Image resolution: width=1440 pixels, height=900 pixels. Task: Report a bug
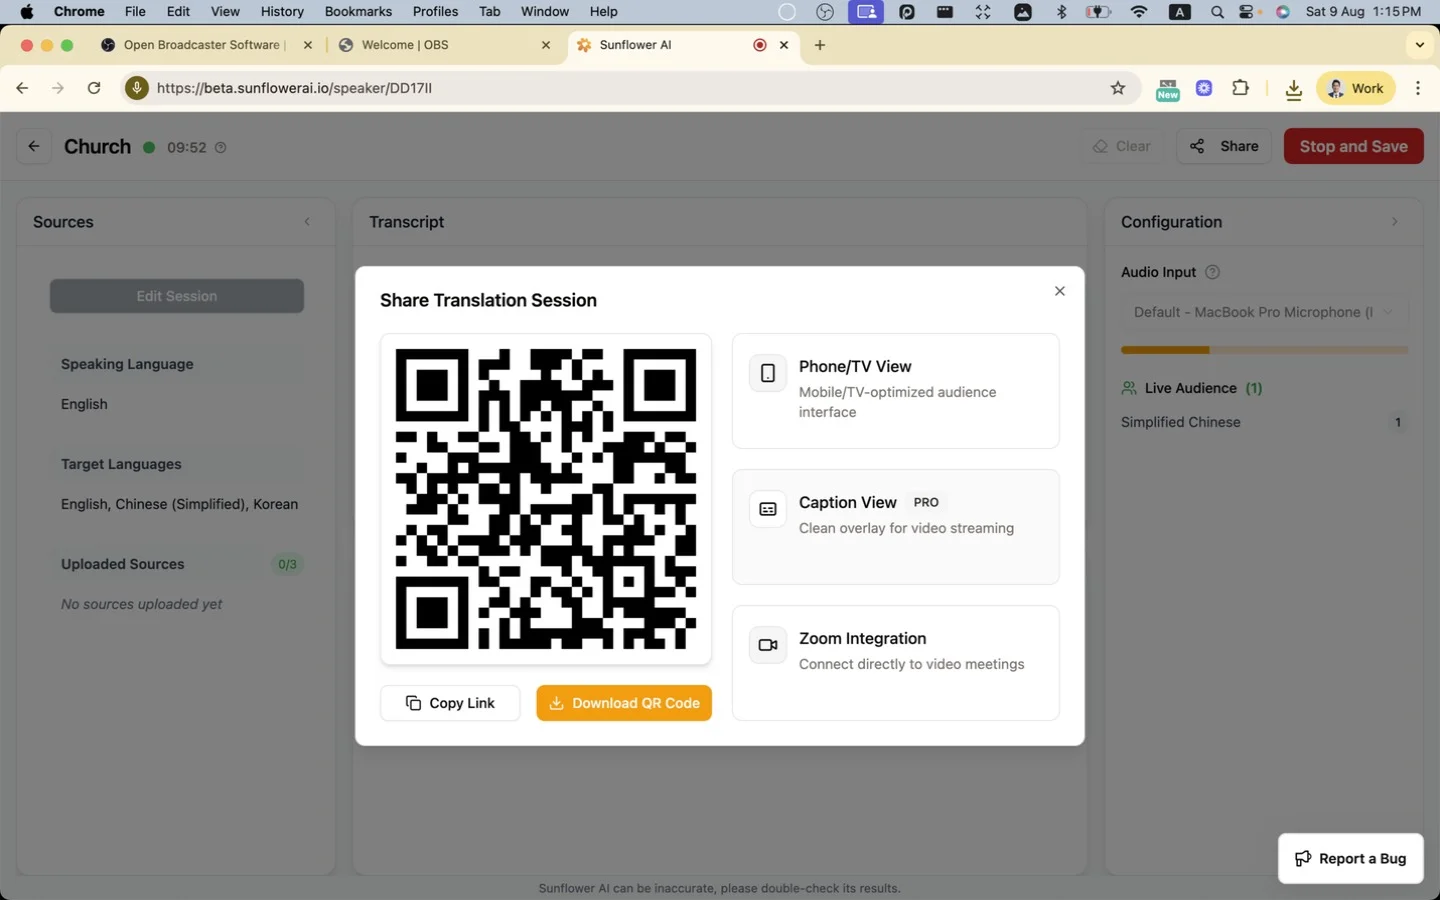click(x=1350, y=858)
